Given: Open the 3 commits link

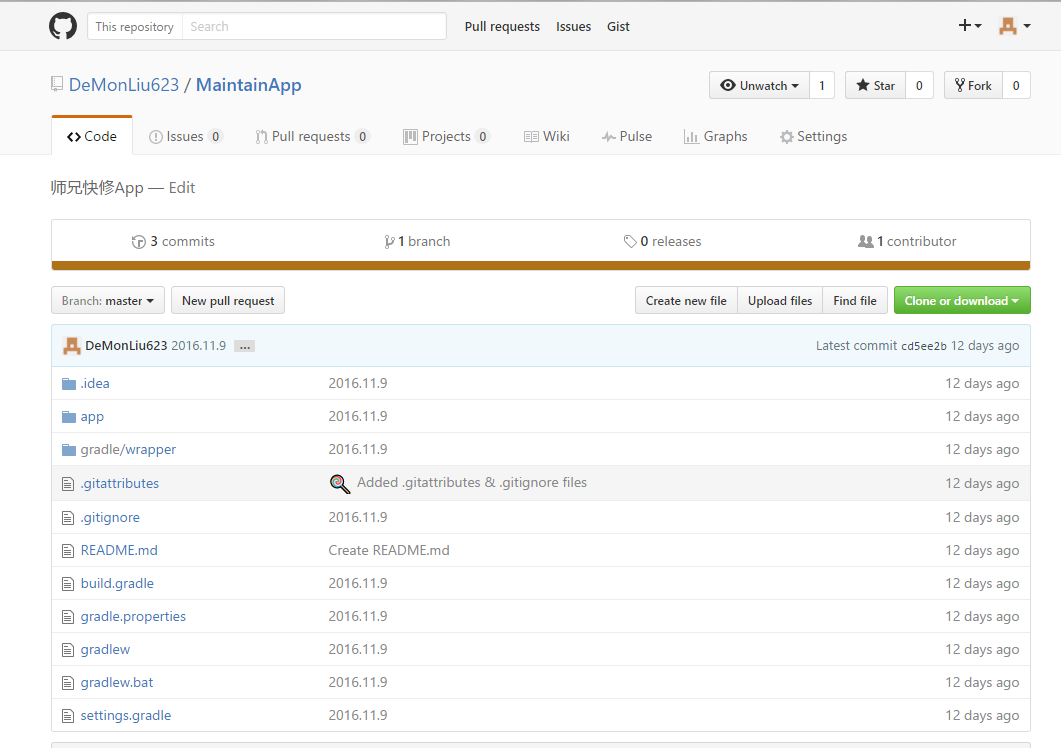Looking at the screenshot, I should coord(173,242).
